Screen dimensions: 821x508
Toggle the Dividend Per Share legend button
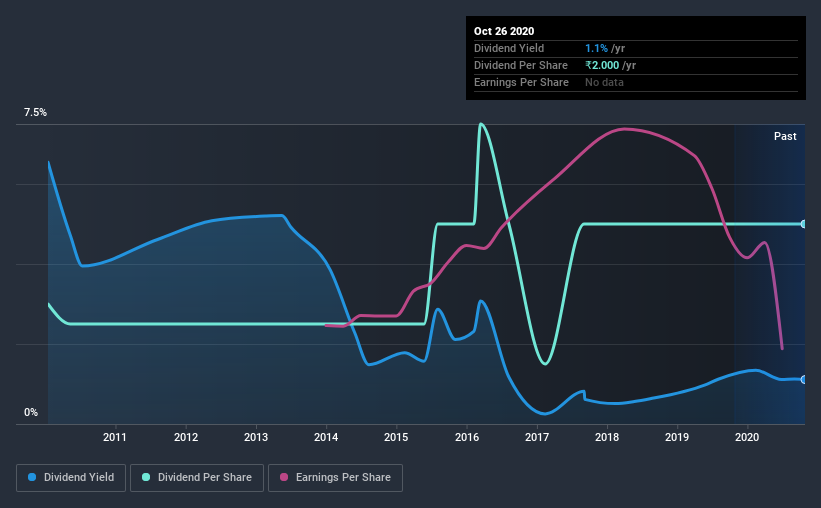197,478
